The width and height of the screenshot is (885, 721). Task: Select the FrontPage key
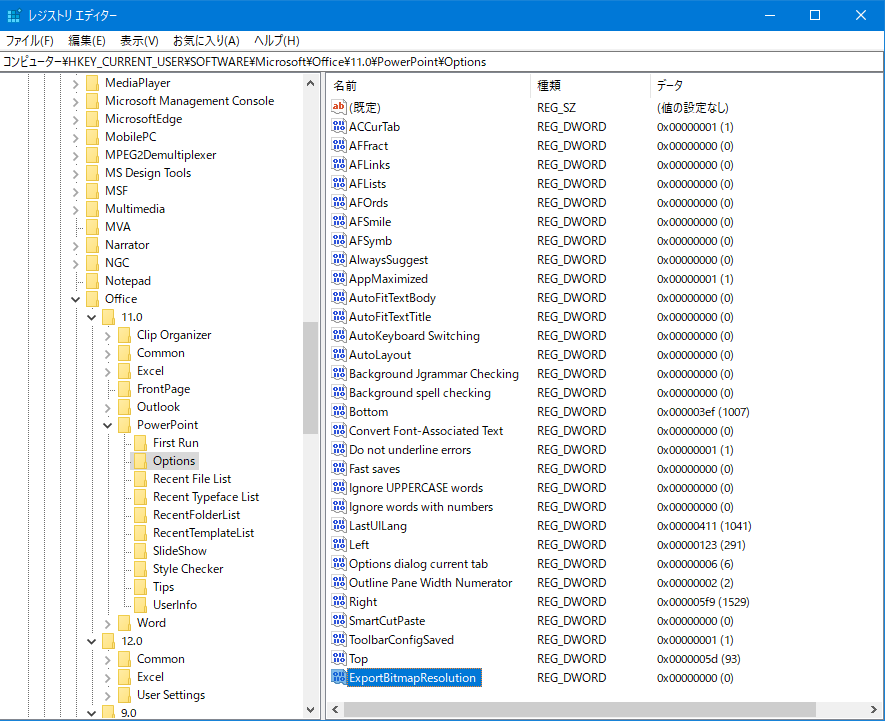click(164, 389)
